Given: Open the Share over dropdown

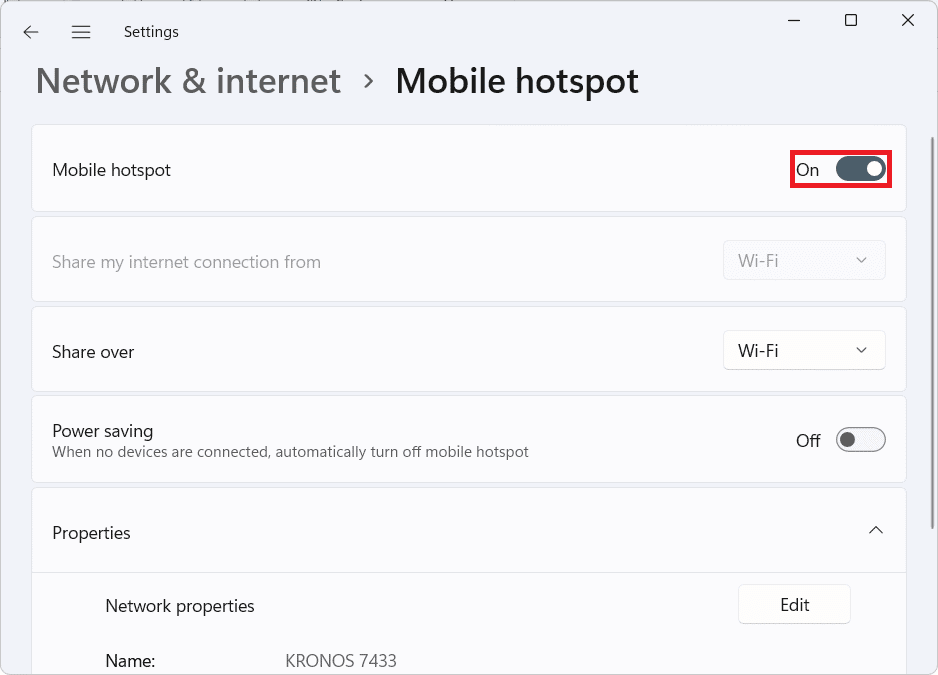Looking at the screenshot, I should point(804,350).
